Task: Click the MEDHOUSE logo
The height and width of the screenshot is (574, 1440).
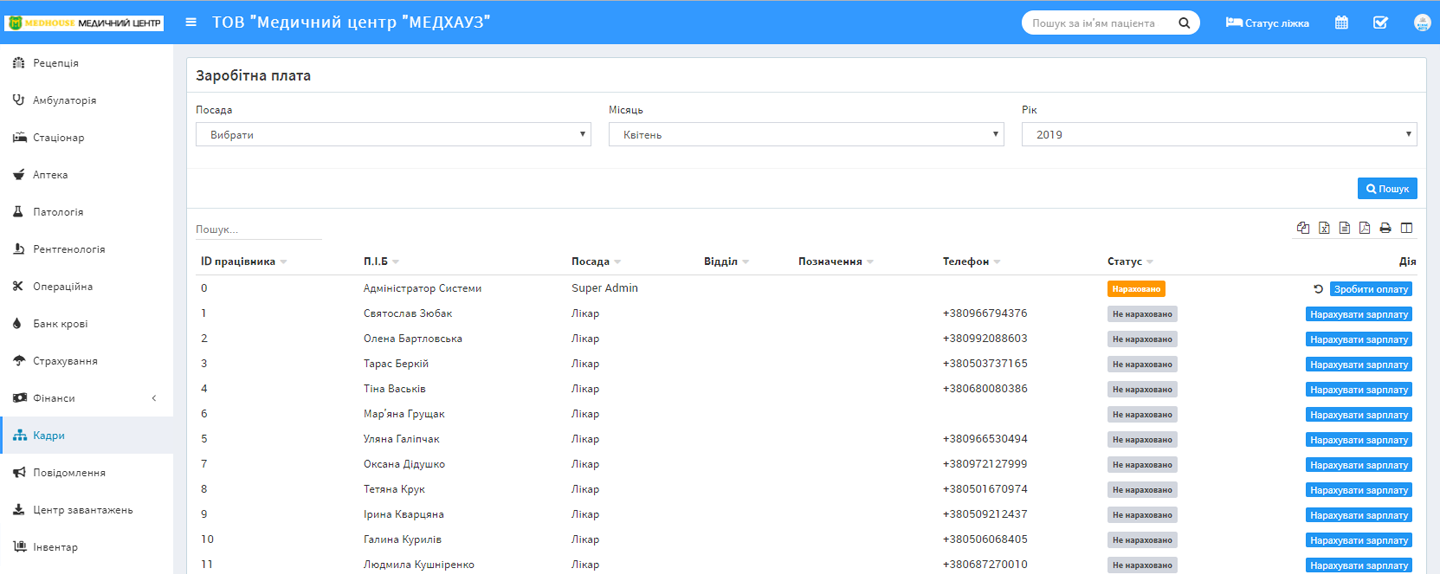Action: tap(84, 22)
